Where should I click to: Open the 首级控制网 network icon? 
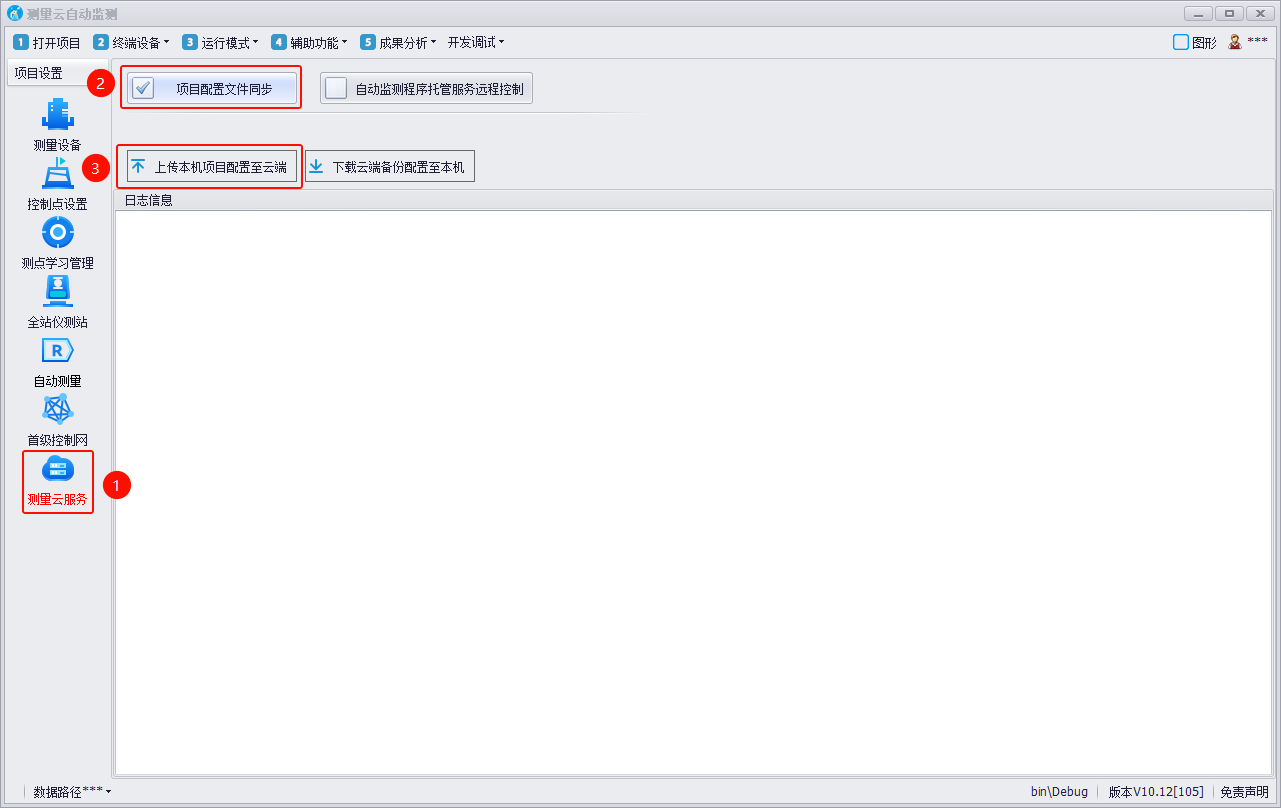pyautogui.click(x=57, y=410)
